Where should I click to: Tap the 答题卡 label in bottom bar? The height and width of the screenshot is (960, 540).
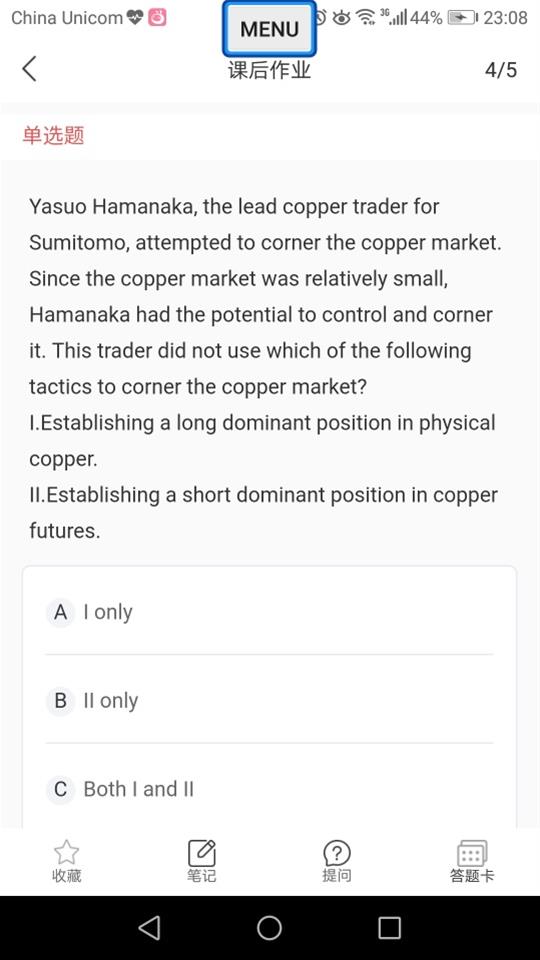pyautogui.click(x=472, y=876)
